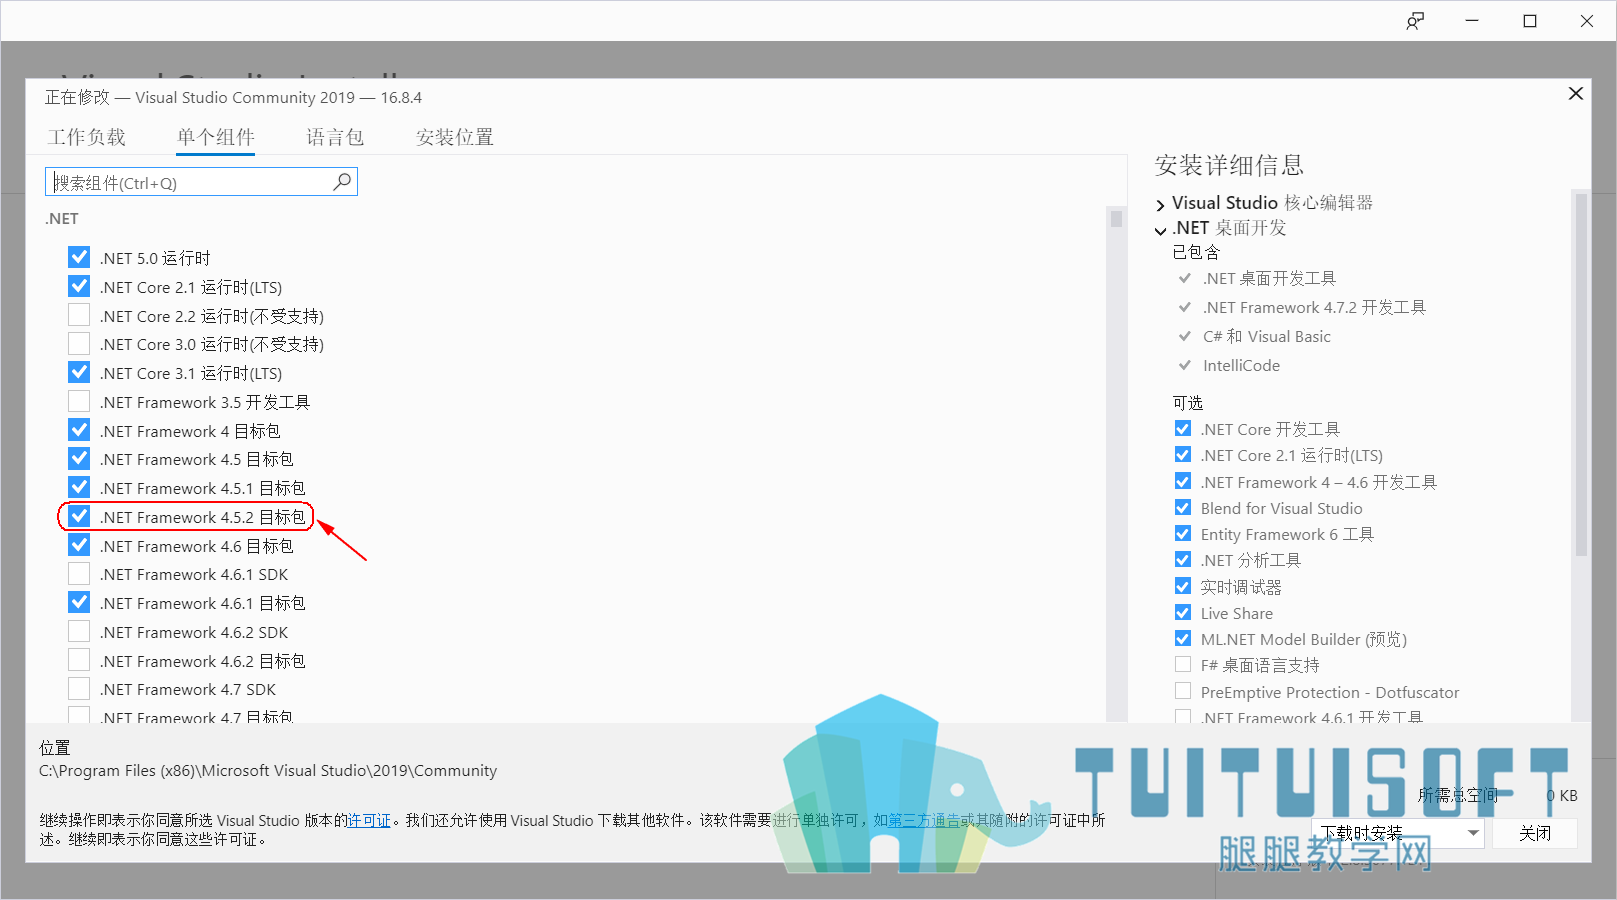Image resolution: width=1617 pixels, height=900 pixels.
Task: Toggle .NET Framework 4.5.2 目标包 checkbox
Action: click(79, 516)
